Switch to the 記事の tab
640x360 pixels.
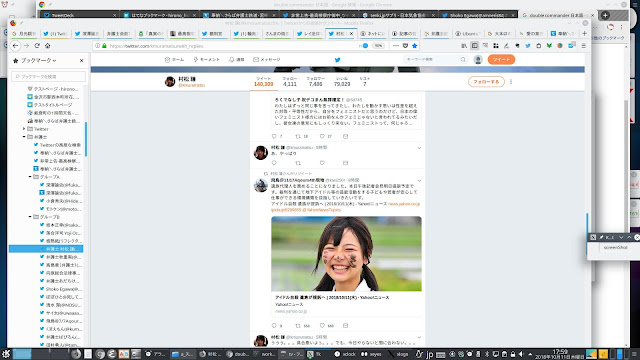click(x=404, y=33)
